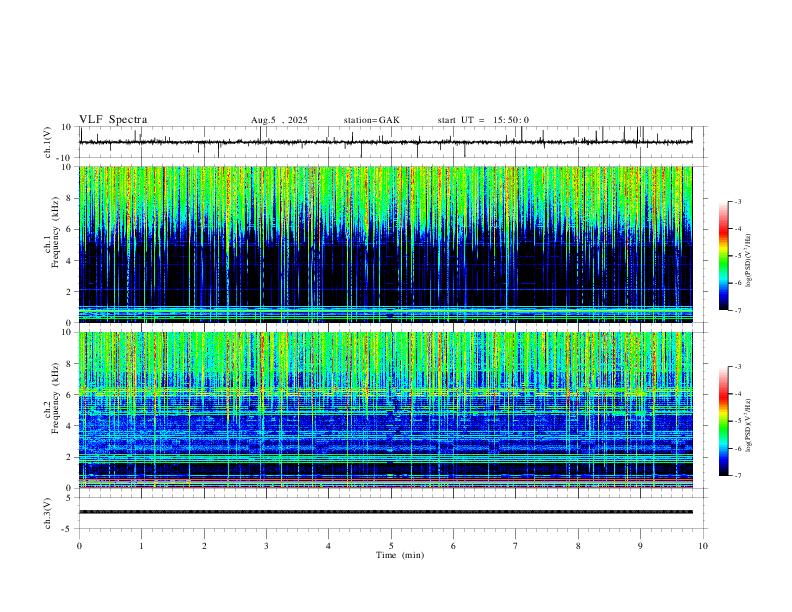Viewport: 792px width, 612px height.
Task: Click the ch.2 colorbar "log(PSD)(V²/Hz)" label
Action: 749,425
